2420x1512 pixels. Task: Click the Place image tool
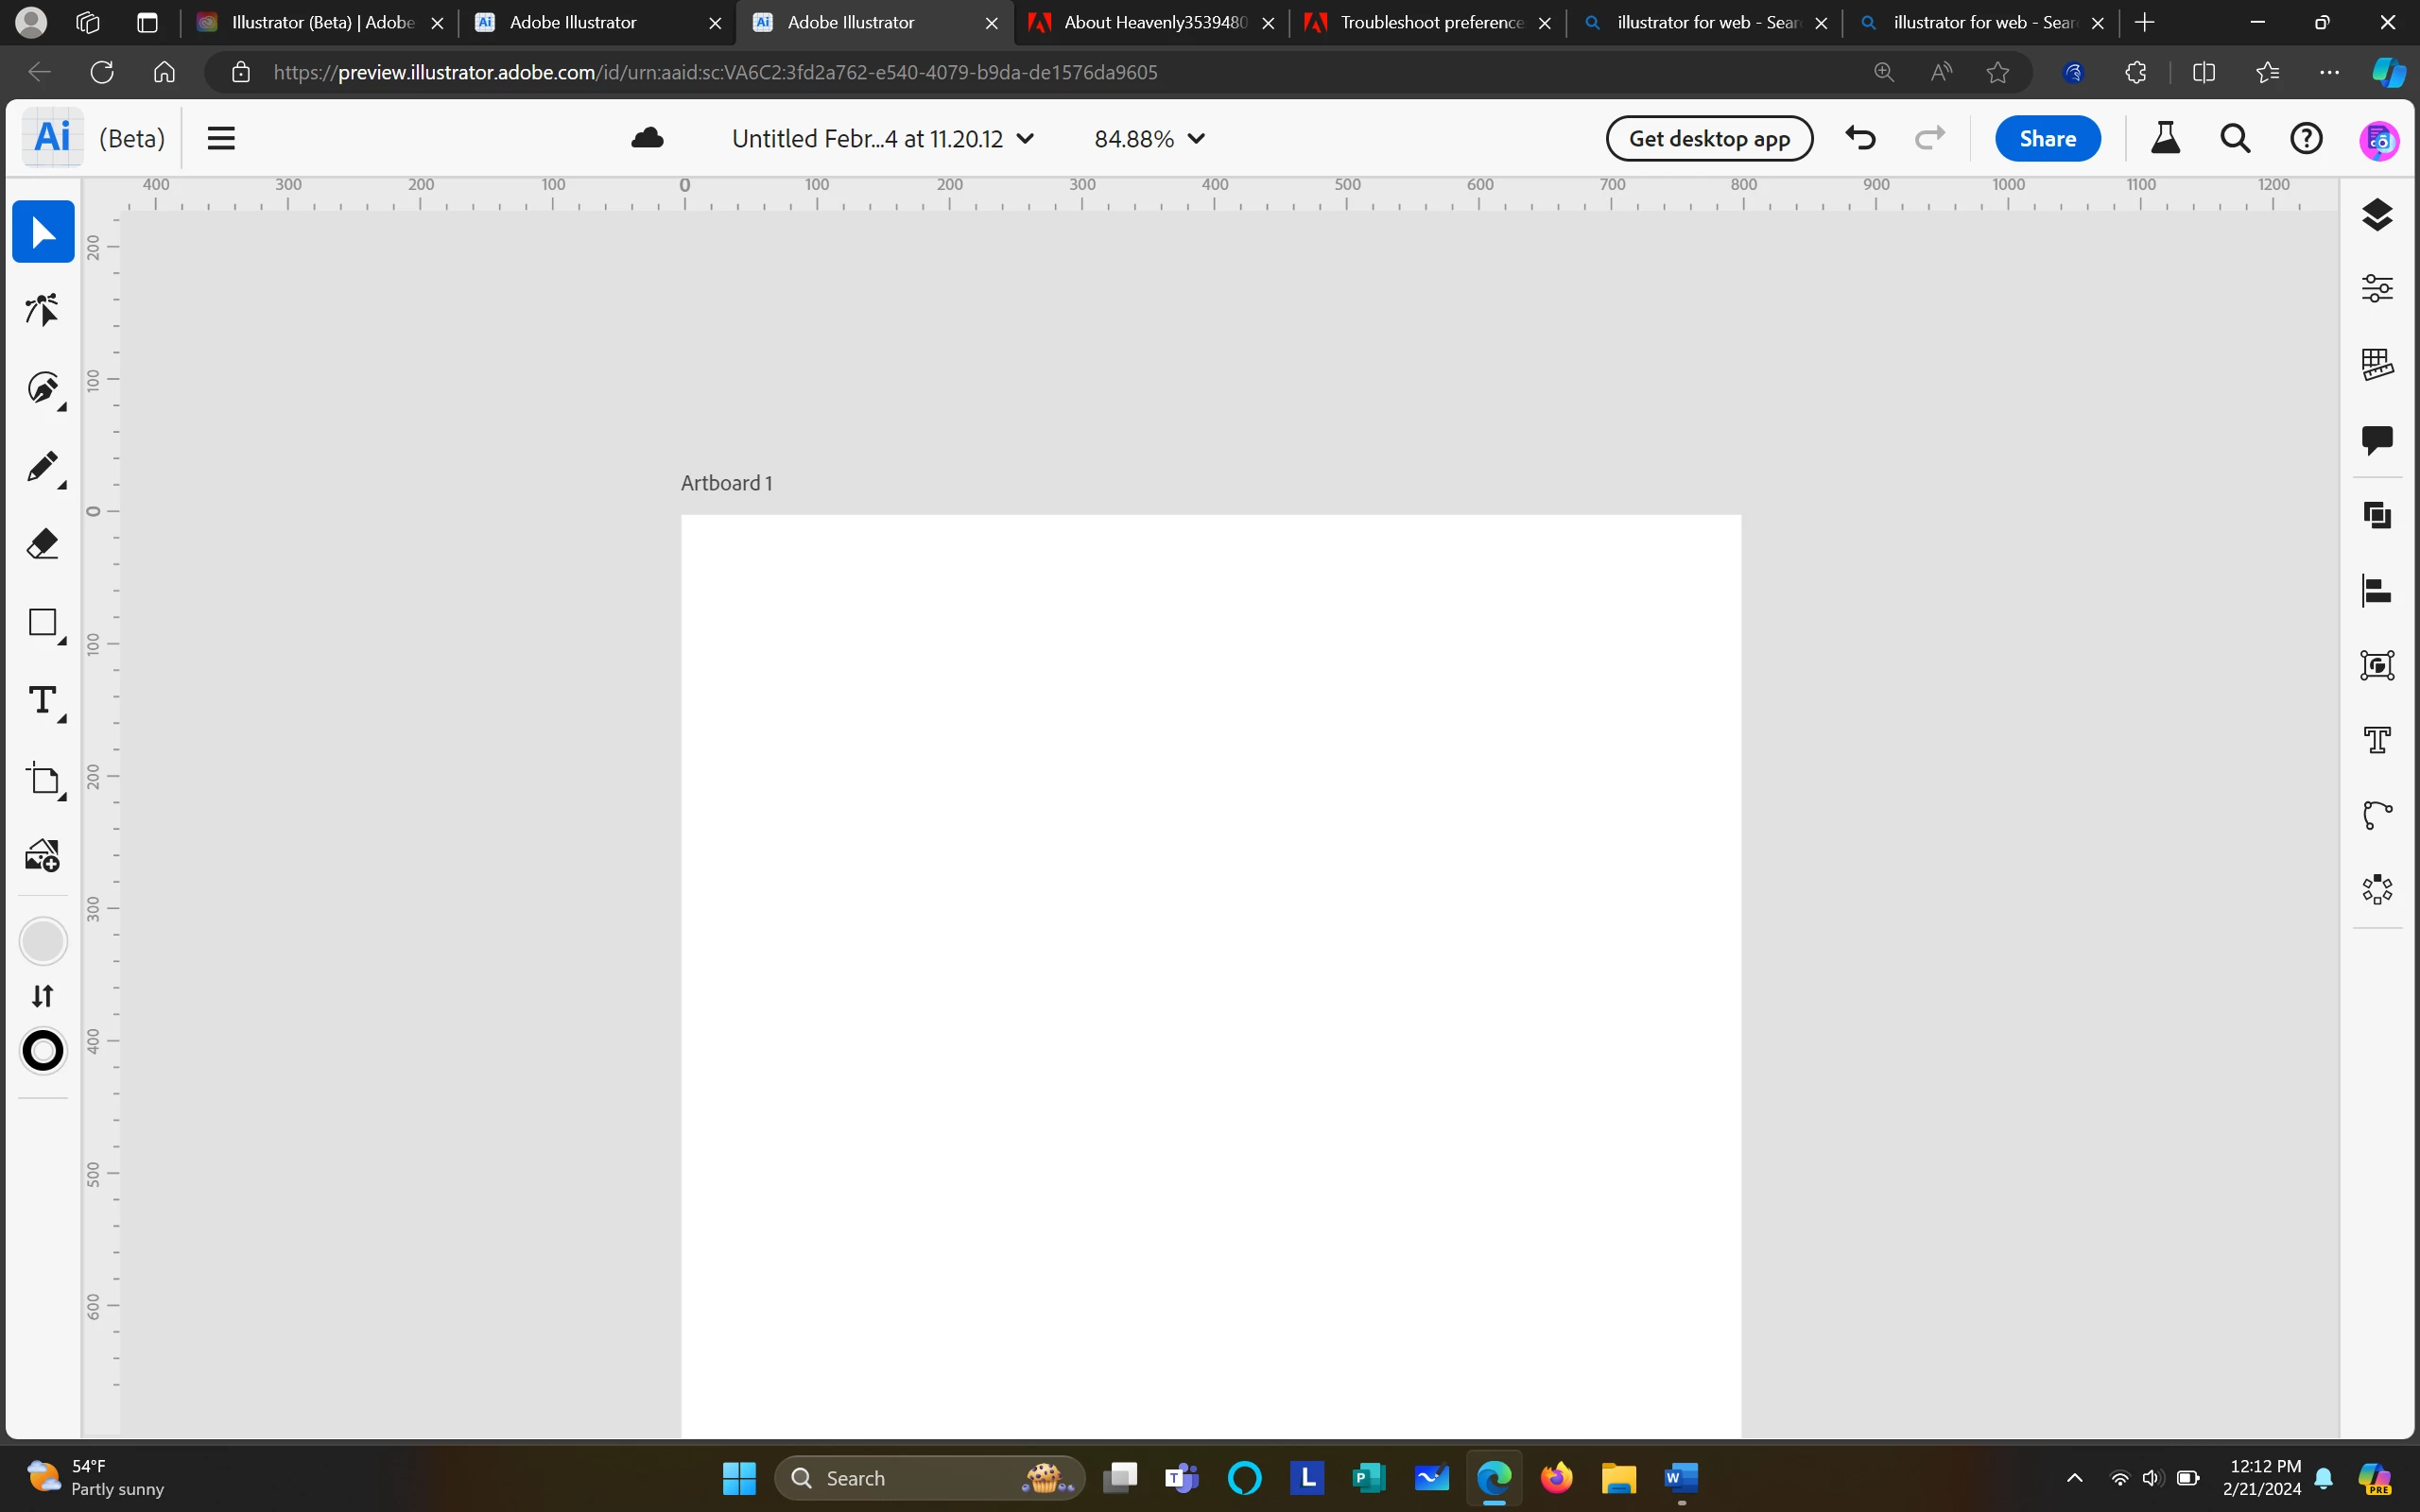click(x=43, y=856)
